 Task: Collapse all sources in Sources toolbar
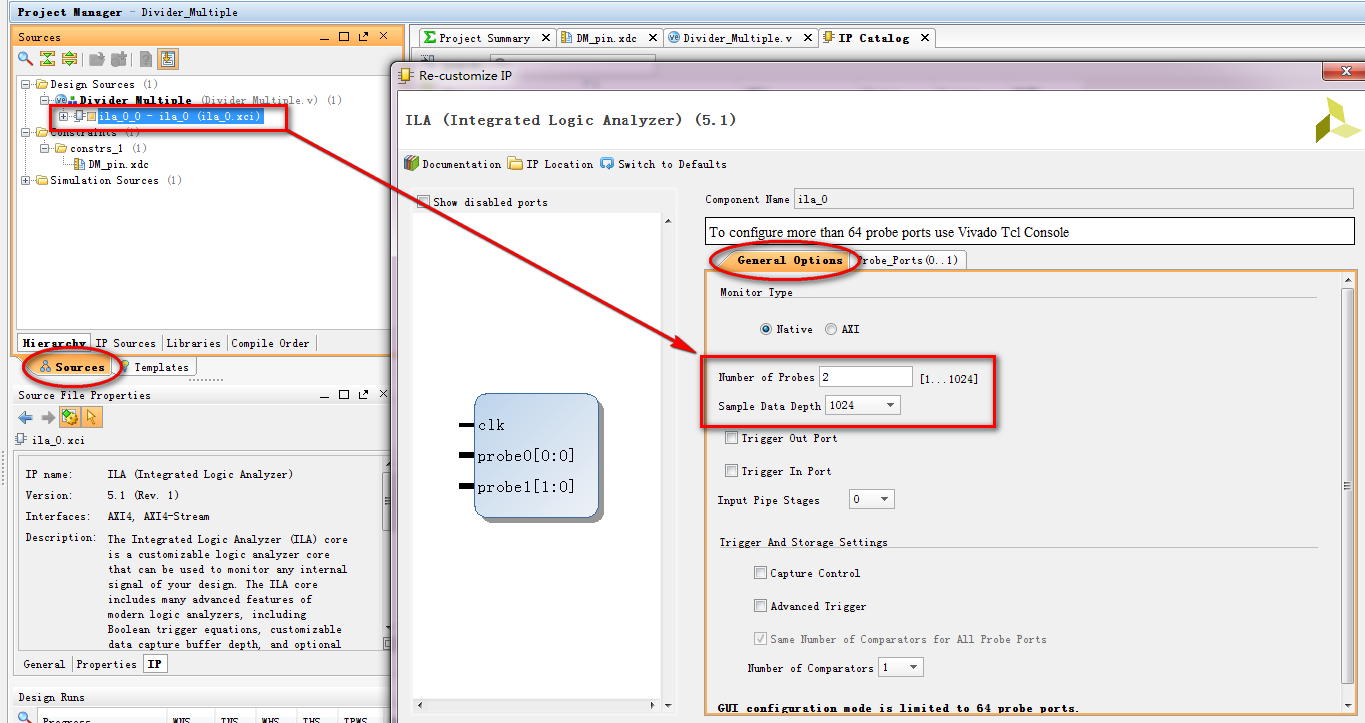47,59
